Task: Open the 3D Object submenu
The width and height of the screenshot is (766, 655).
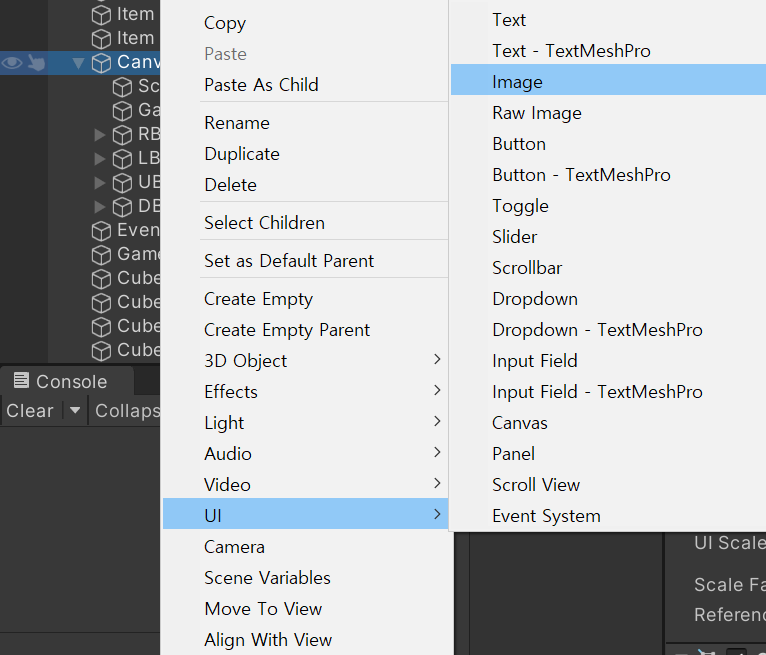Action: coord(305,361)
